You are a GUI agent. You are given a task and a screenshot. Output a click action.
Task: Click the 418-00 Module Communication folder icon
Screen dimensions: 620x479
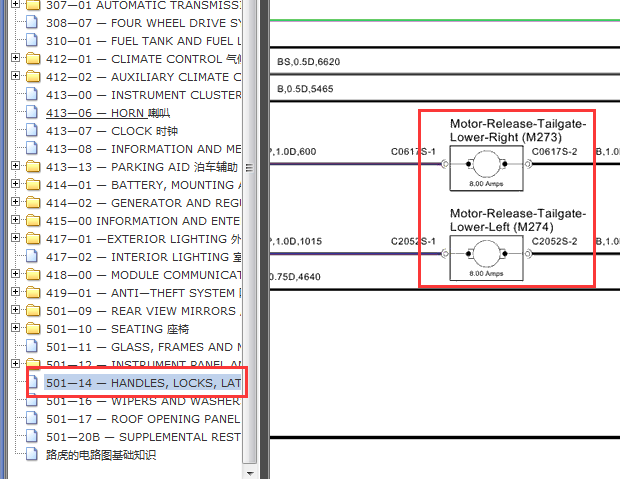tap(33, 275)
